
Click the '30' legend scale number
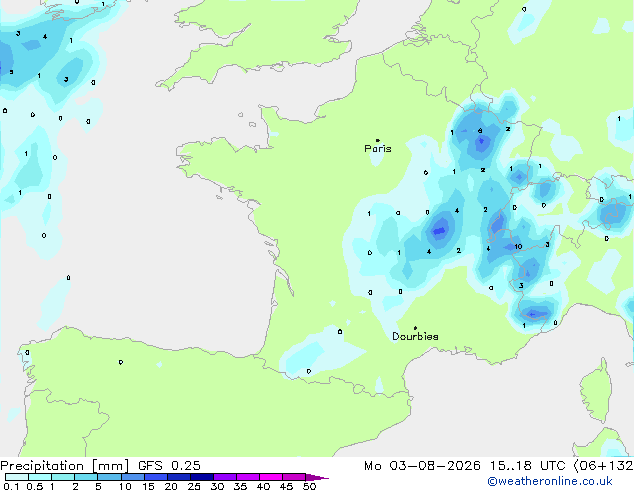tap(217, 486)
